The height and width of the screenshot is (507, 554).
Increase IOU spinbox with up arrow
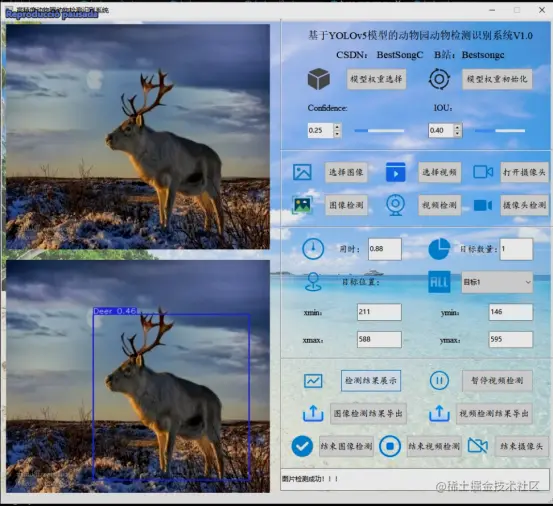(458, 127)
